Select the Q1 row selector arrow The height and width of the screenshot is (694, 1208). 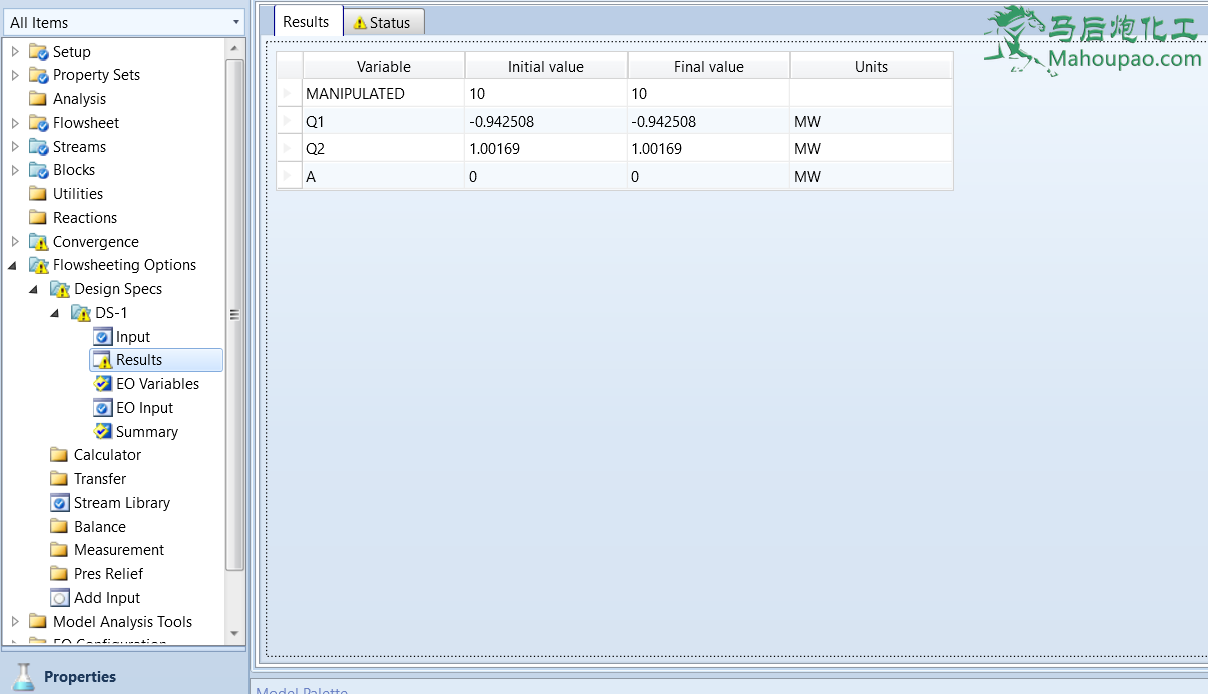point(289,122)
